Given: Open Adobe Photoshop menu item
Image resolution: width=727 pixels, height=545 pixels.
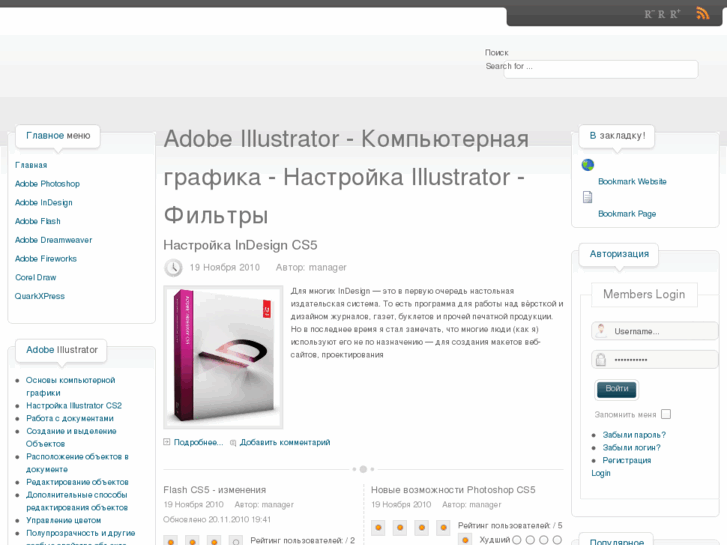Looking at the screenshot, I should 47,184.
